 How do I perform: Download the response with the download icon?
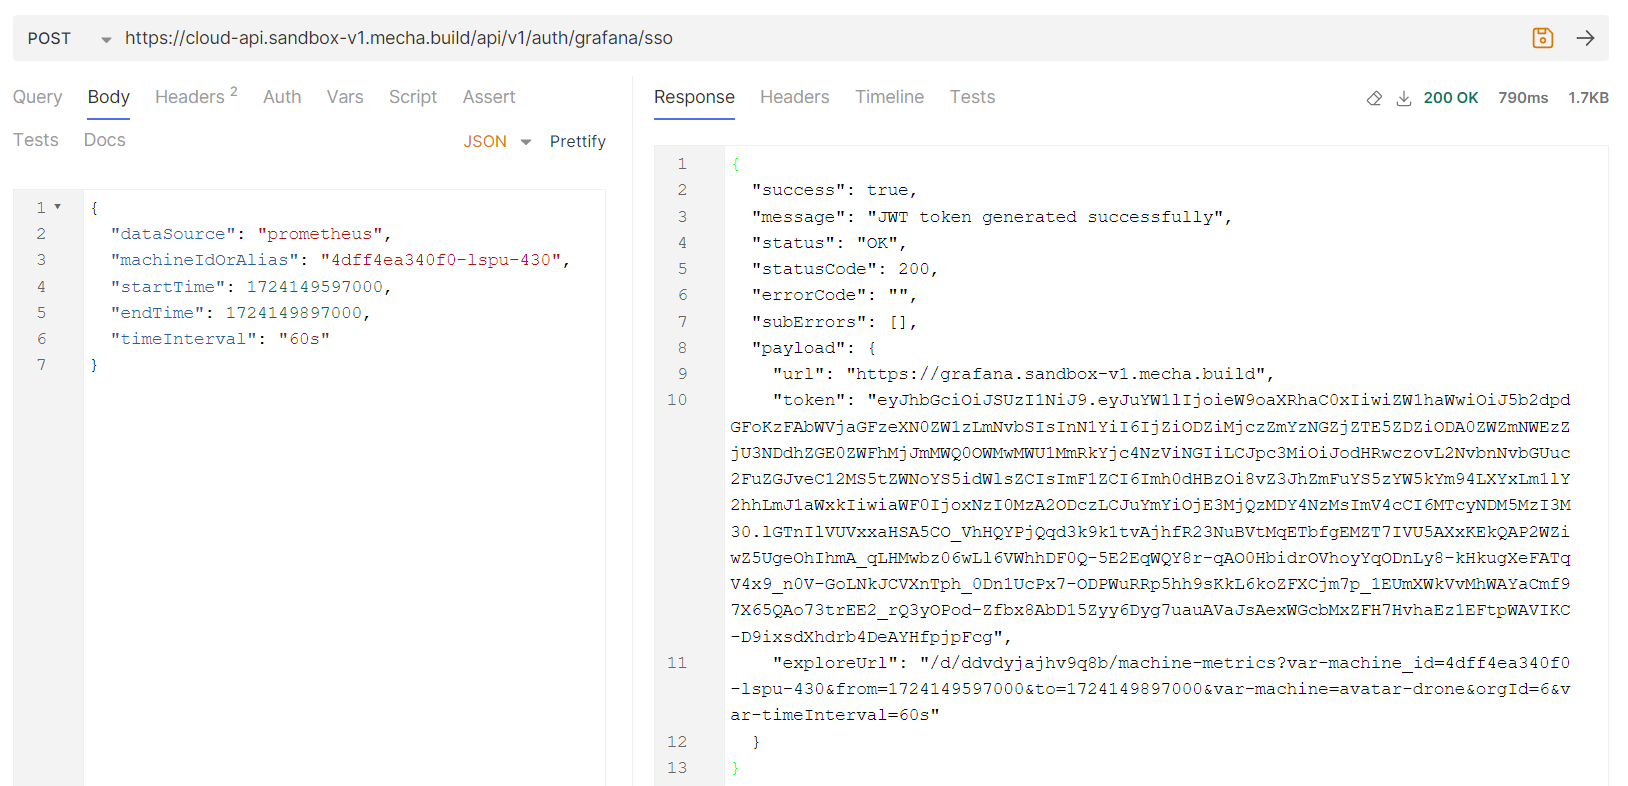(x=1403, y=98)
